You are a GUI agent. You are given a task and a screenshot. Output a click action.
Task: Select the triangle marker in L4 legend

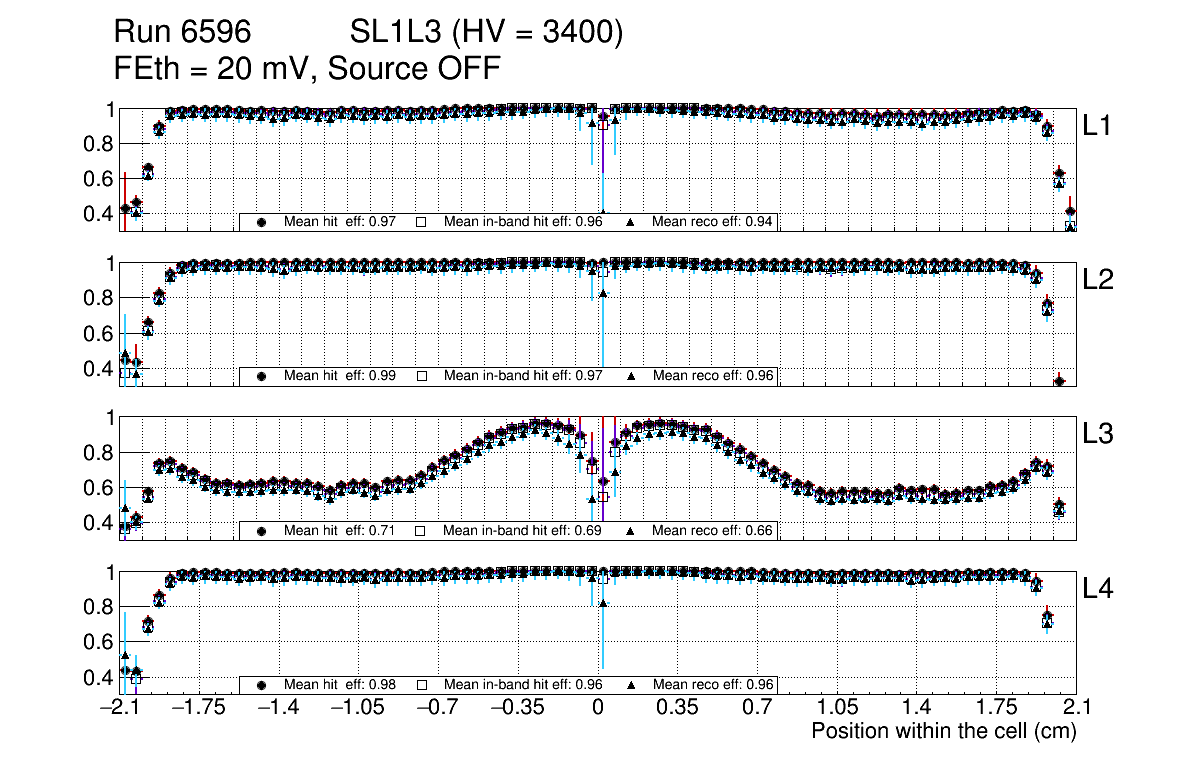(x=631, y=685)
